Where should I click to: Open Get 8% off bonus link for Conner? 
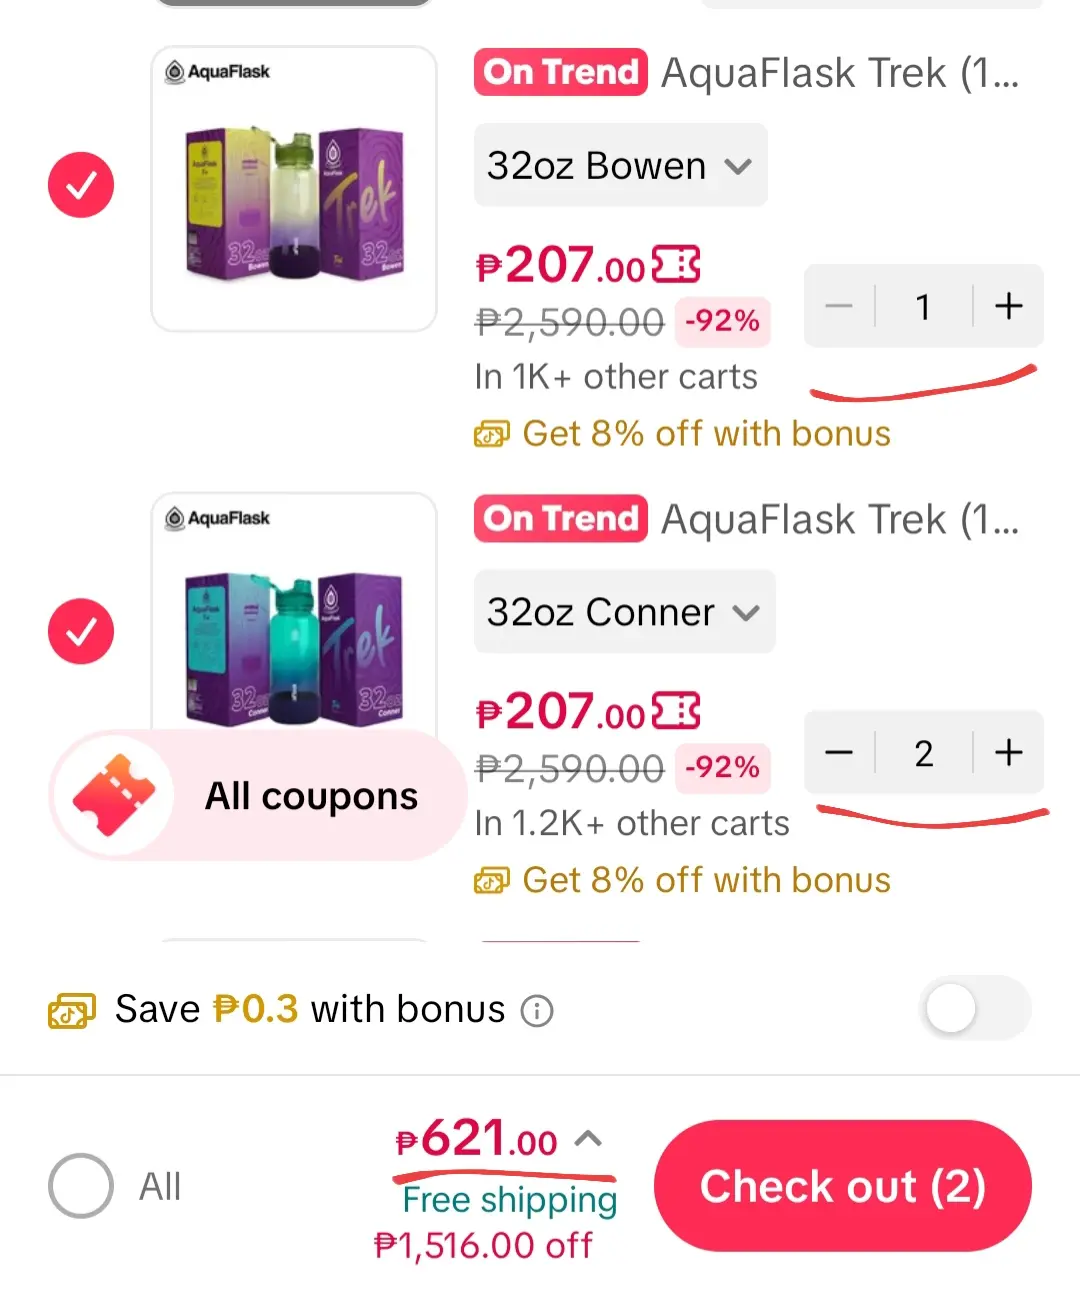[x=682, y=880]
